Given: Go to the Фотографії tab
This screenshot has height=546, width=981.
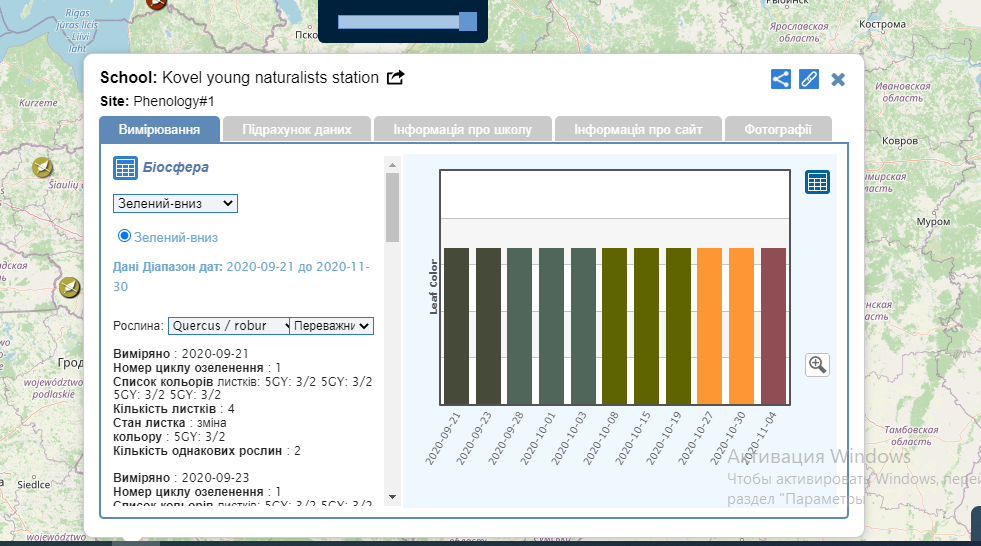Looking at the screenshot, I should pos(777,130).
